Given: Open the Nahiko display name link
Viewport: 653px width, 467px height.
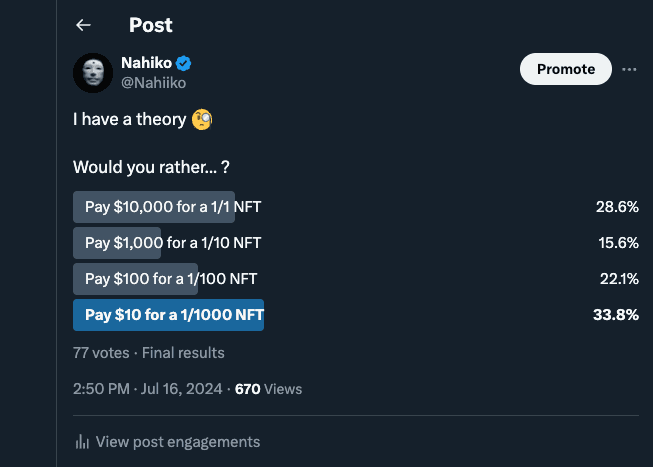Looking at the screenshot, I should coord(146,63).
